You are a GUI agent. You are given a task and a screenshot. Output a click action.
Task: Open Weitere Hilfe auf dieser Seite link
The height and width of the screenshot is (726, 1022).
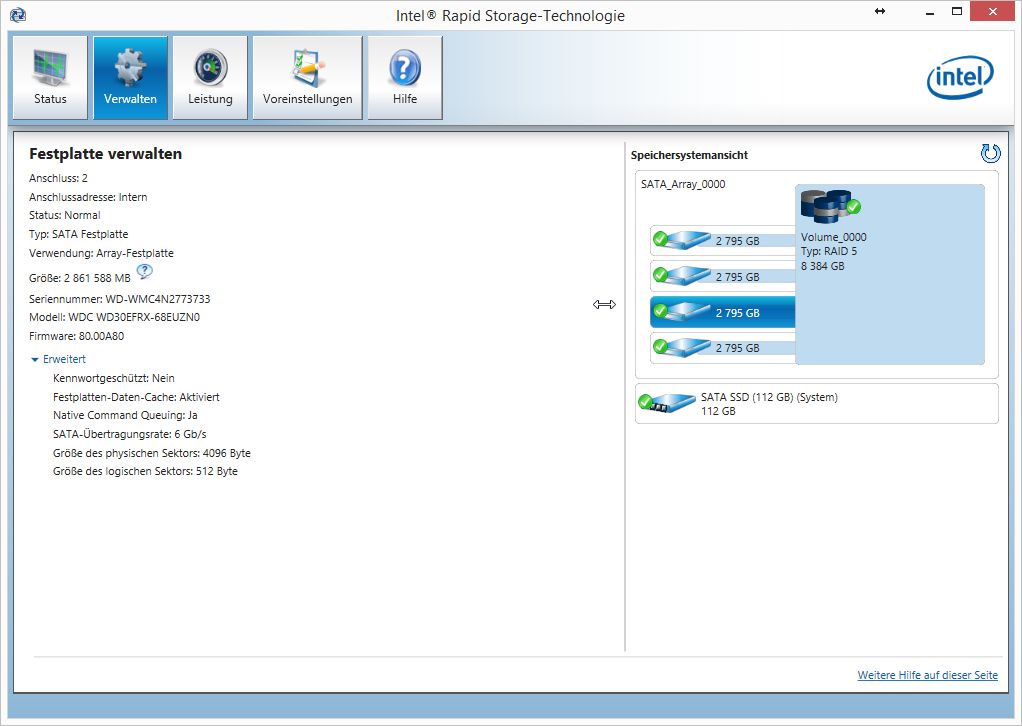click(927, 675)
